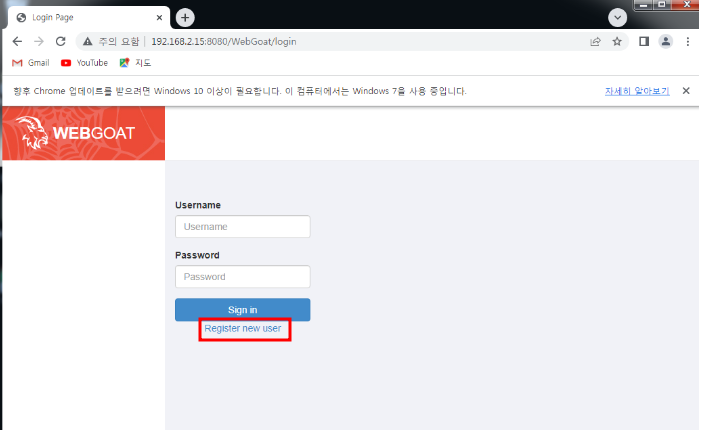
Task: Focus the Username input field
Action: click(243, 227)
